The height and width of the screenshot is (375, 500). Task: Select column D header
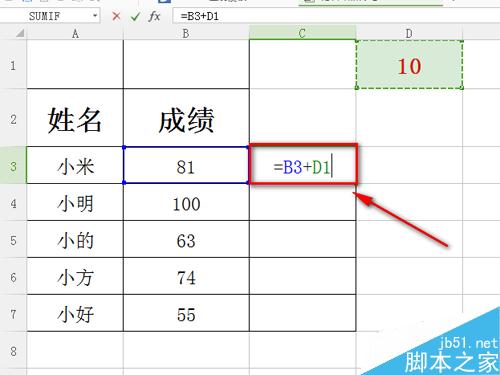point(409,33)
